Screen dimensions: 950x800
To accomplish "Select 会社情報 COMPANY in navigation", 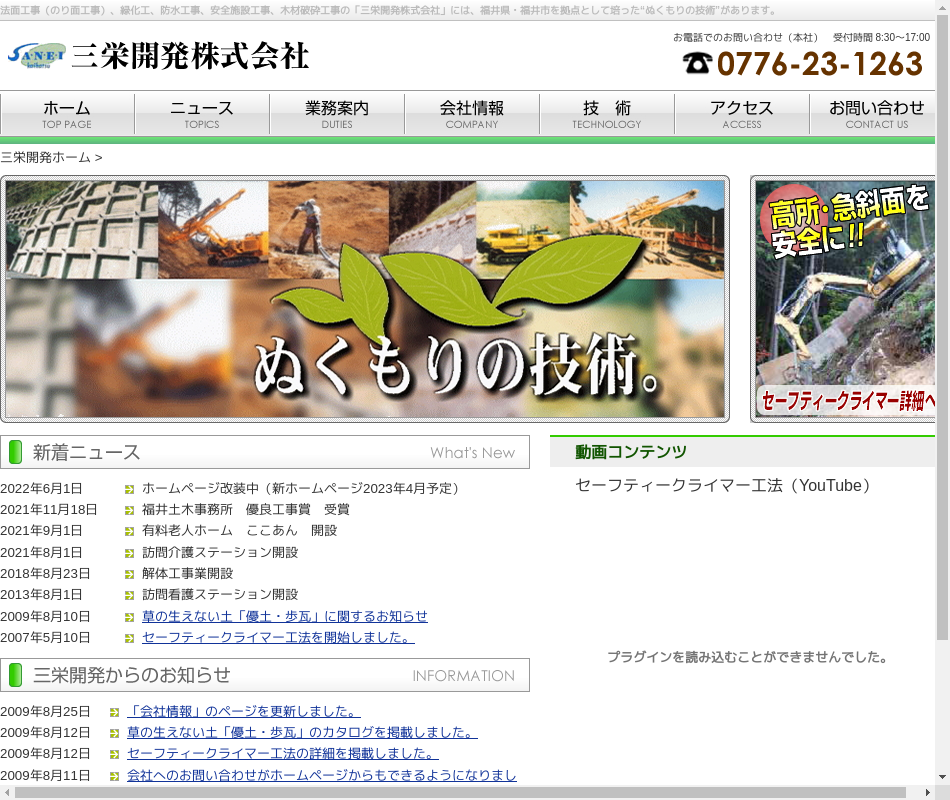I will pos(472,114).
